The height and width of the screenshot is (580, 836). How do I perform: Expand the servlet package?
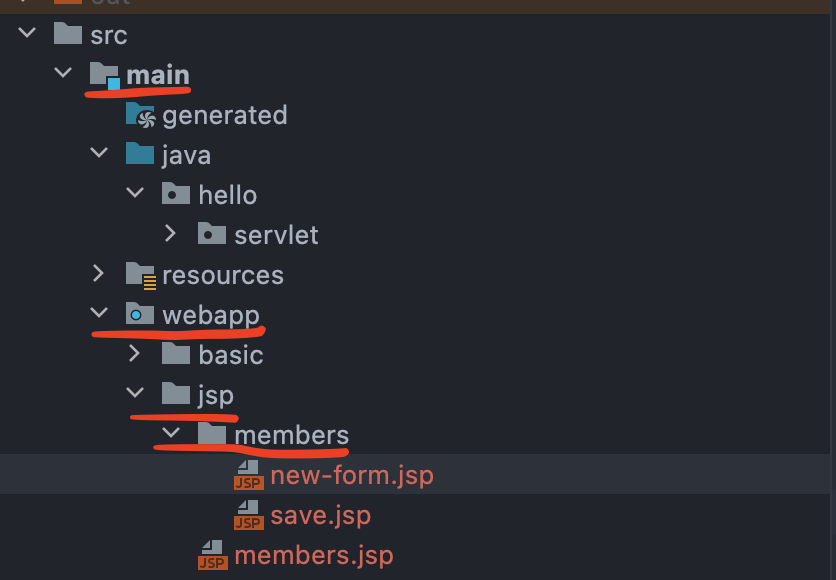pyautogui.click(x=171, y=234)
